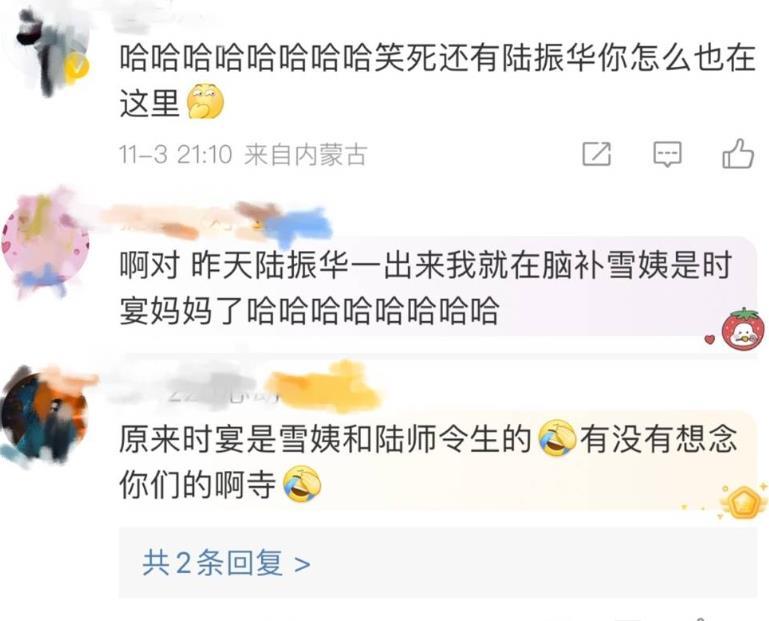The width and height of the screenshot is (769, 621).
Task: Click the strawberry comment decoration badge
Action: [x=743, y=329]
